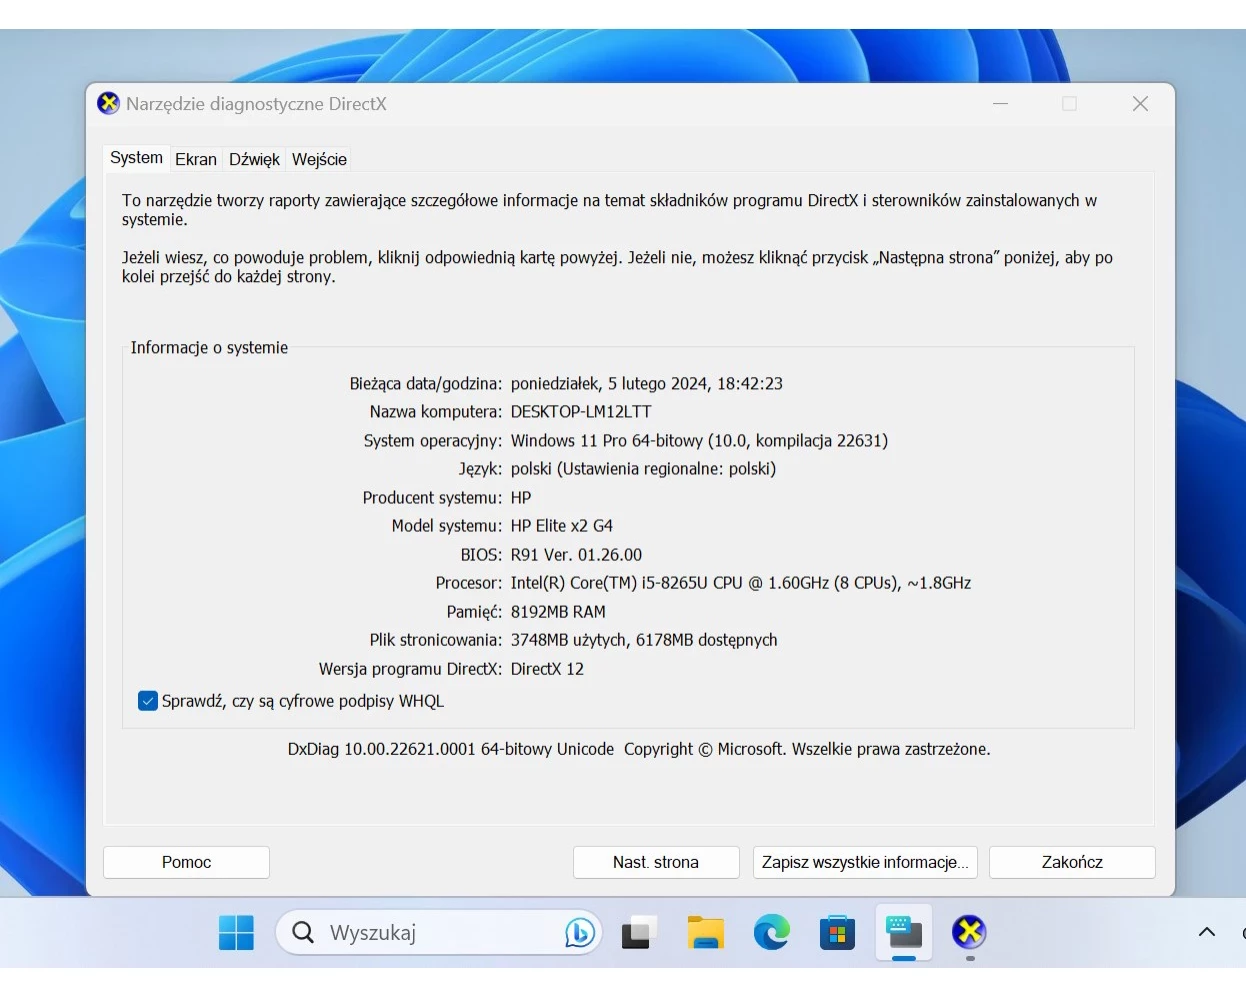Viewport: 1246px width, 997px height.
Task: Click the page file 3748MB użytych value
Action: pos(644,640)
